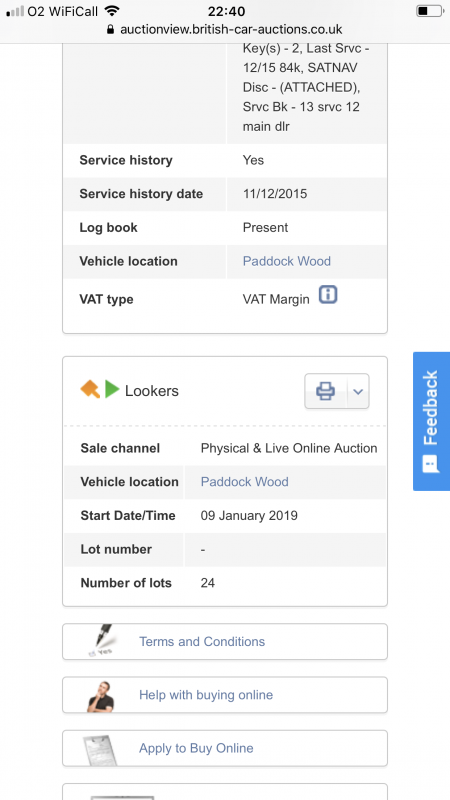Click the padlock icon in address bar
The height and width of the screenshot is (800, 450).
click(110, 30)
